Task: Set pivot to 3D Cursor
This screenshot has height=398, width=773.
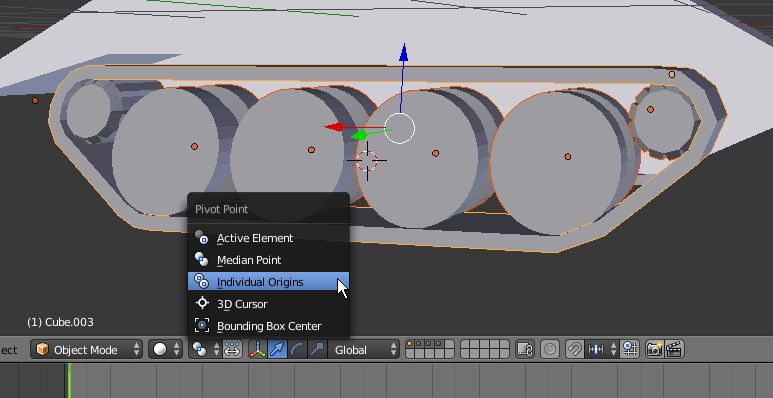Action: [268, 304]
